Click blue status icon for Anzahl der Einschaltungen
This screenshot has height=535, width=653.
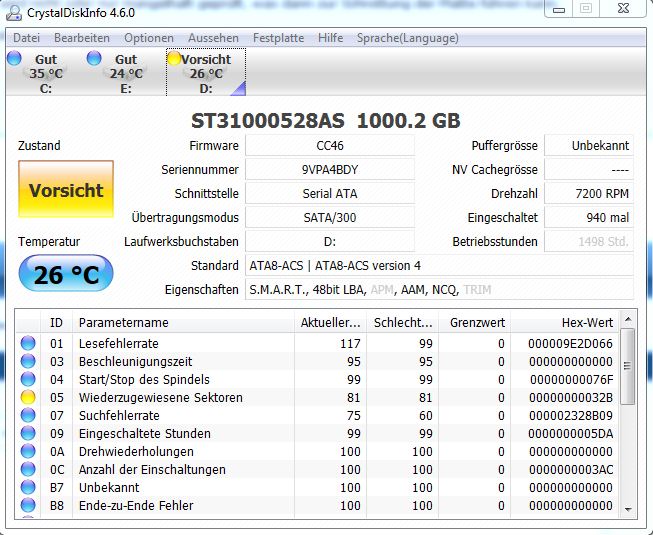click(28, 469)
